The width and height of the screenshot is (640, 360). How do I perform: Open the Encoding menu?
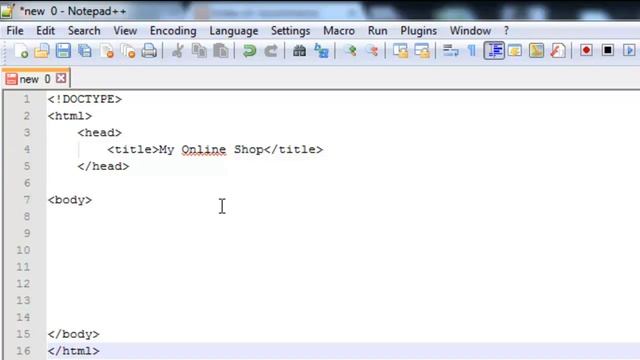pyautogui.click(x=173, y=31)
